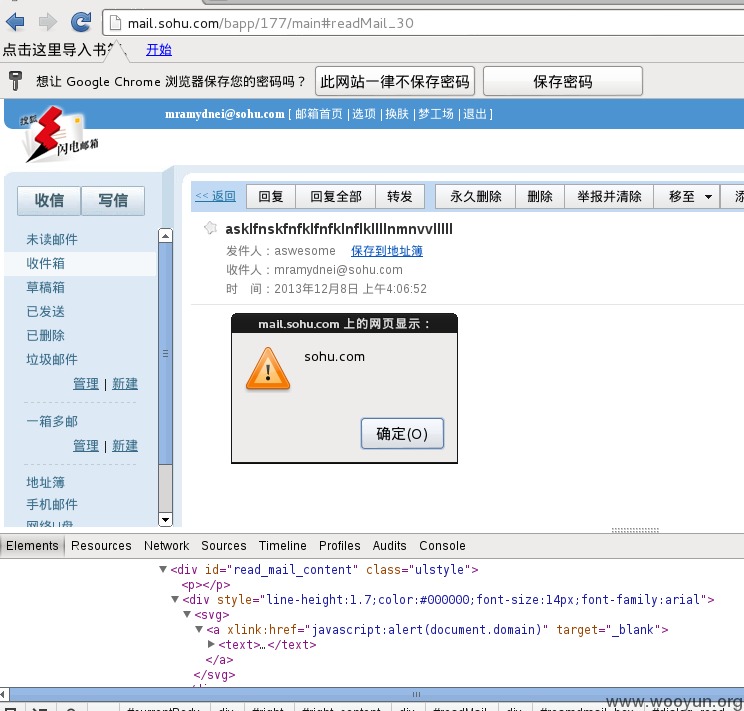Viewport: 744px width, 711px height.
Task: Click the 转发 button
Action: point(400,196)
